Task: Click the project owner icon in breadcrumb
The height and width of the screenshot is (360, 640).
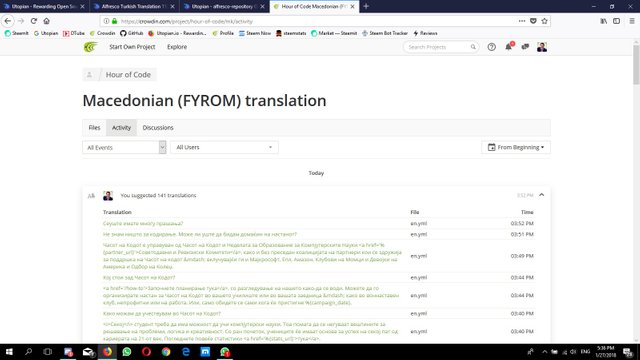Action: [89, 75]
